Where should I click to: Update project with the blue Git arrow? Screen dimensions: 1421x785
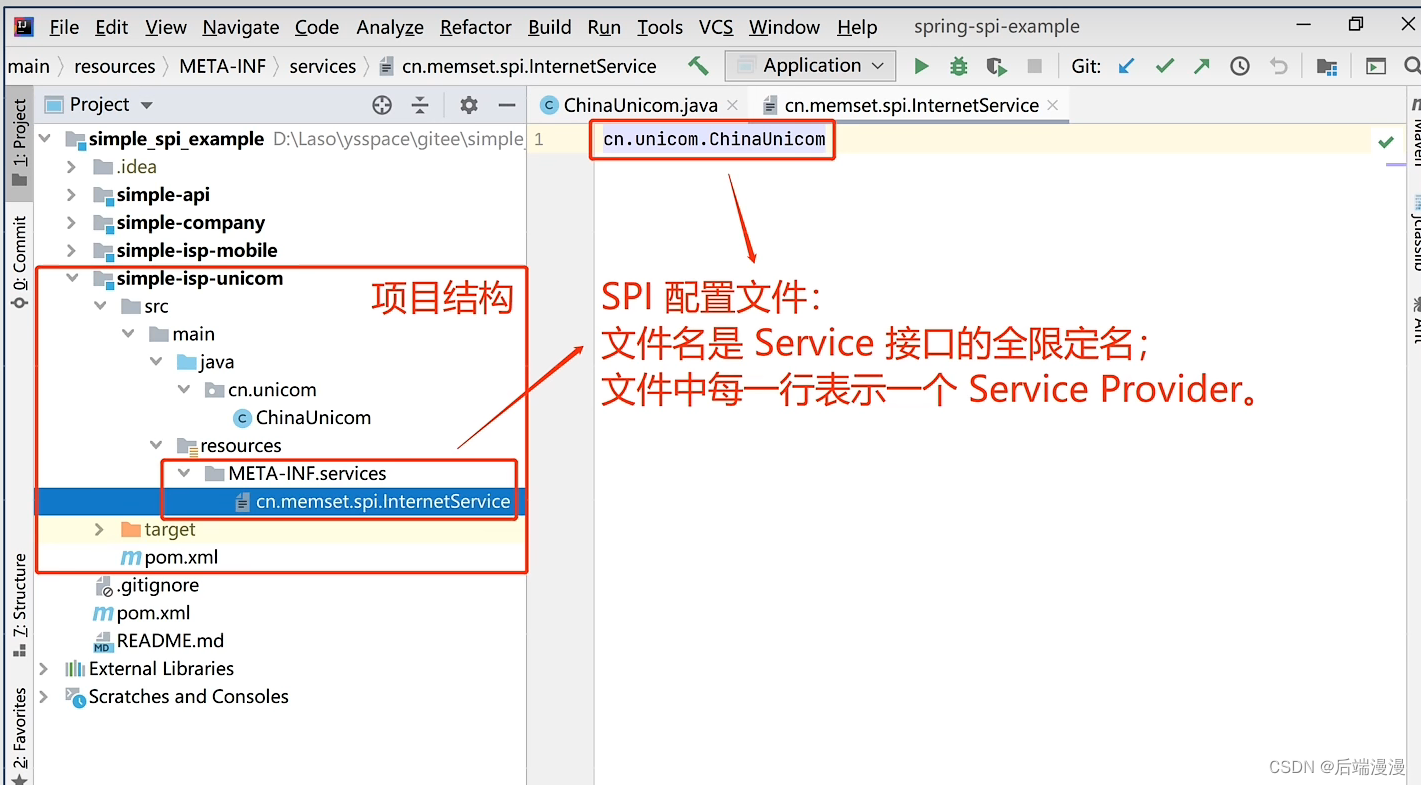tap(1127, 66)
